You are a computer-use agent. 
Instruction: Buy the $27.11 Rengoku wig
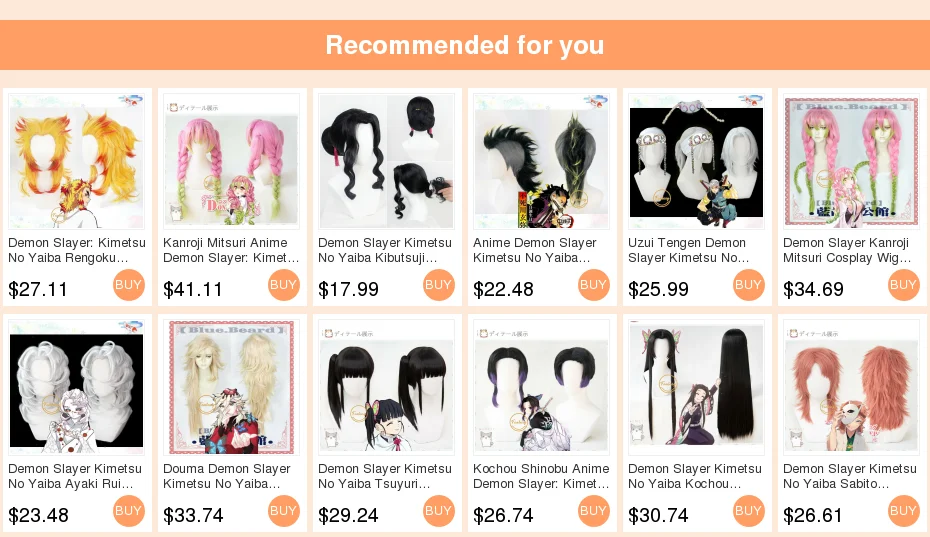pyautogui.click(x=129, y=285)
